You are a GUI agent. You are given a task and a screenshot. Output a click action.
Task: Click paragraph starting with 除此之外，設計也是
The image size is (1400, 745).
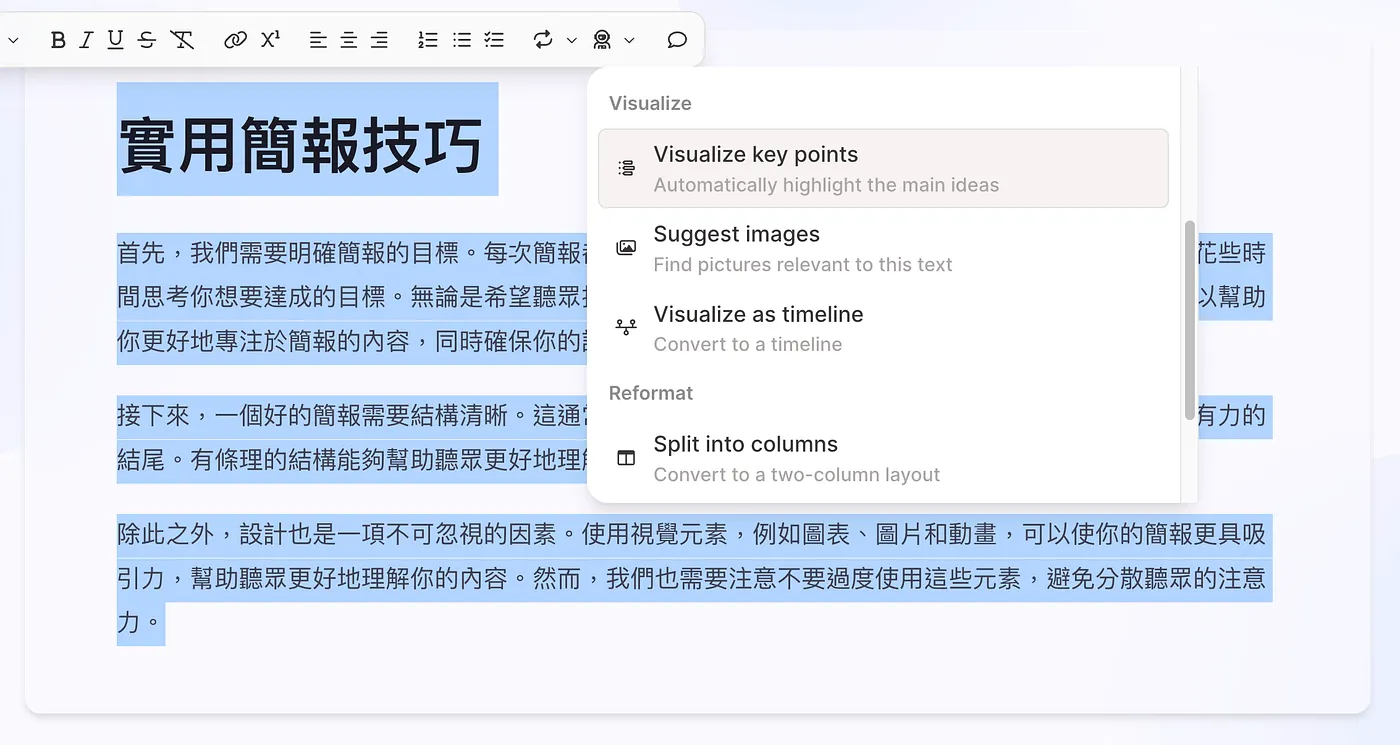(x=694, y=578)
